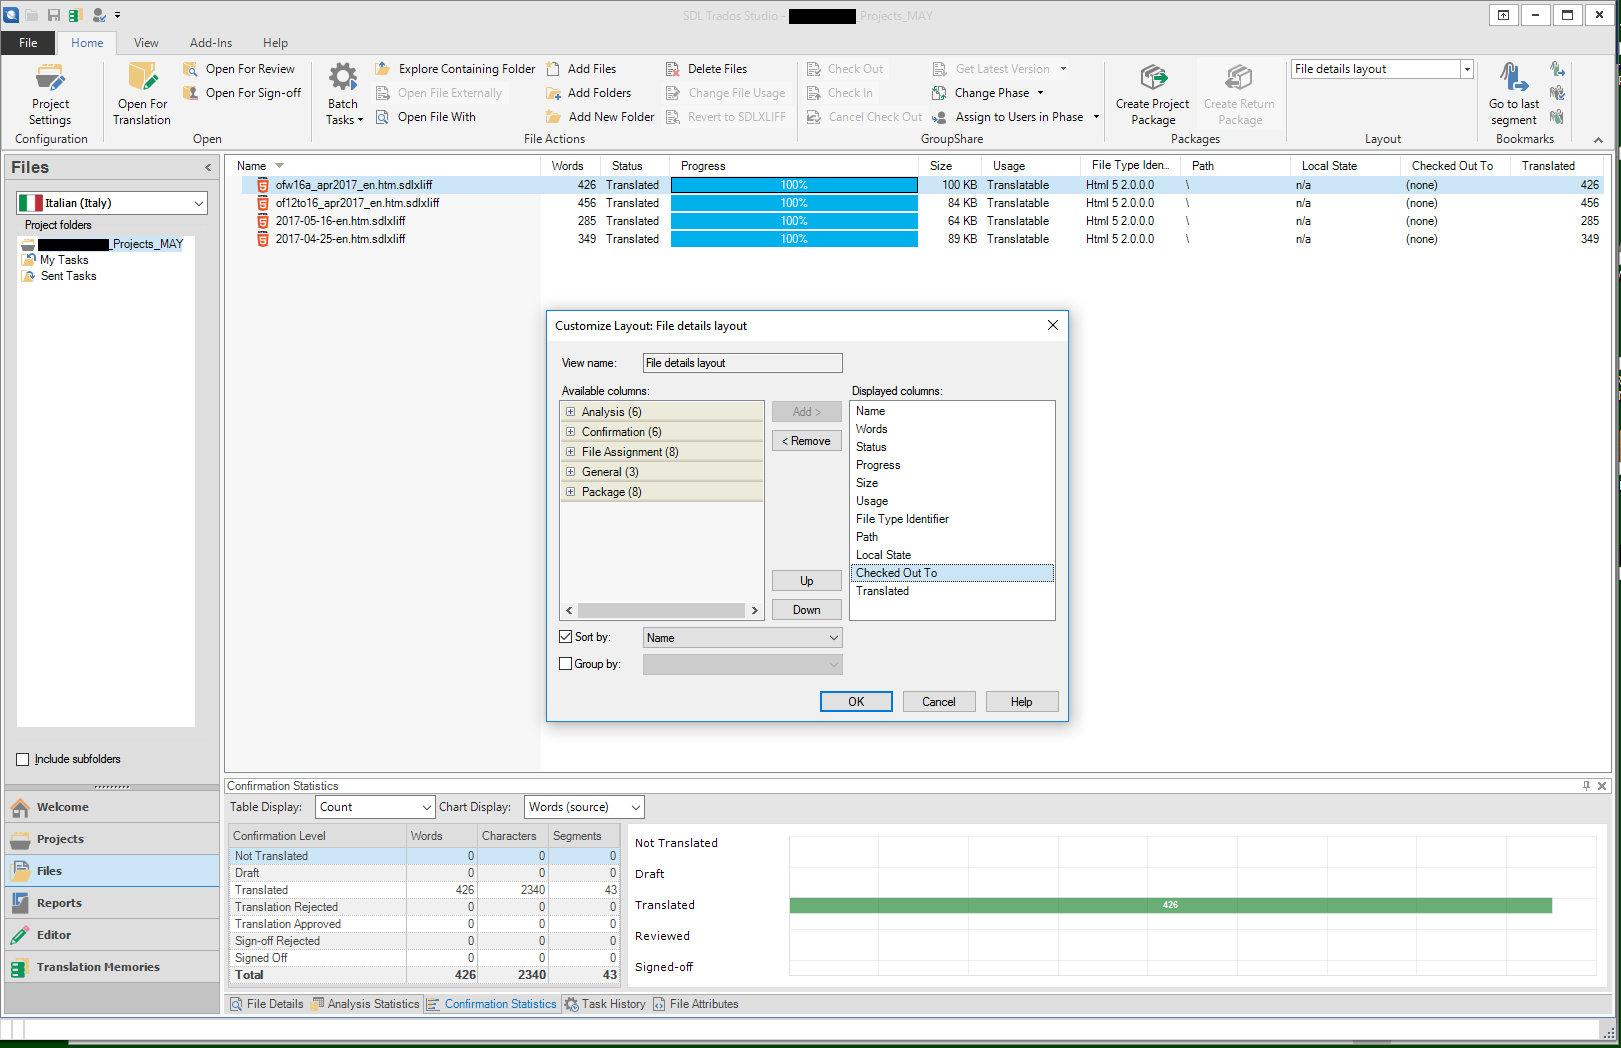Switch to the Analysis Statistics tab
Screen dimensions: 1621x1048
365,1004
